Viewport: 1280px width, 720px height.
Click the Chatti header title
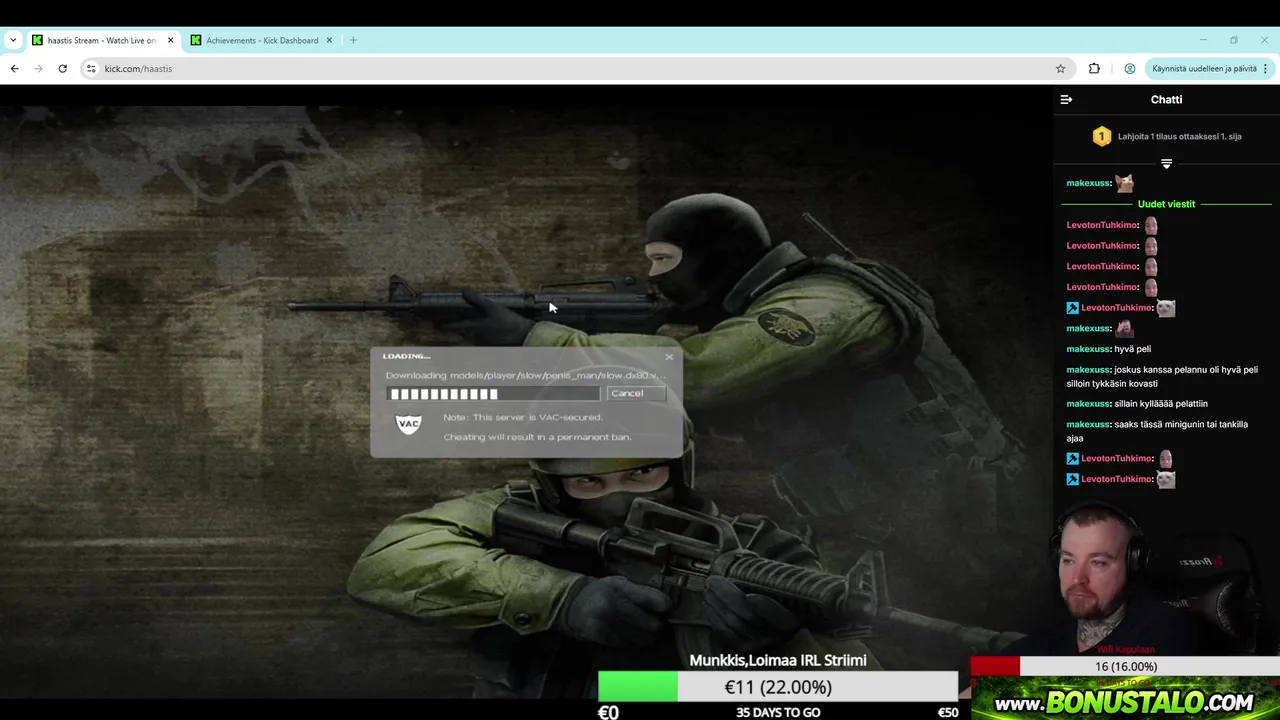[1166, 99]
